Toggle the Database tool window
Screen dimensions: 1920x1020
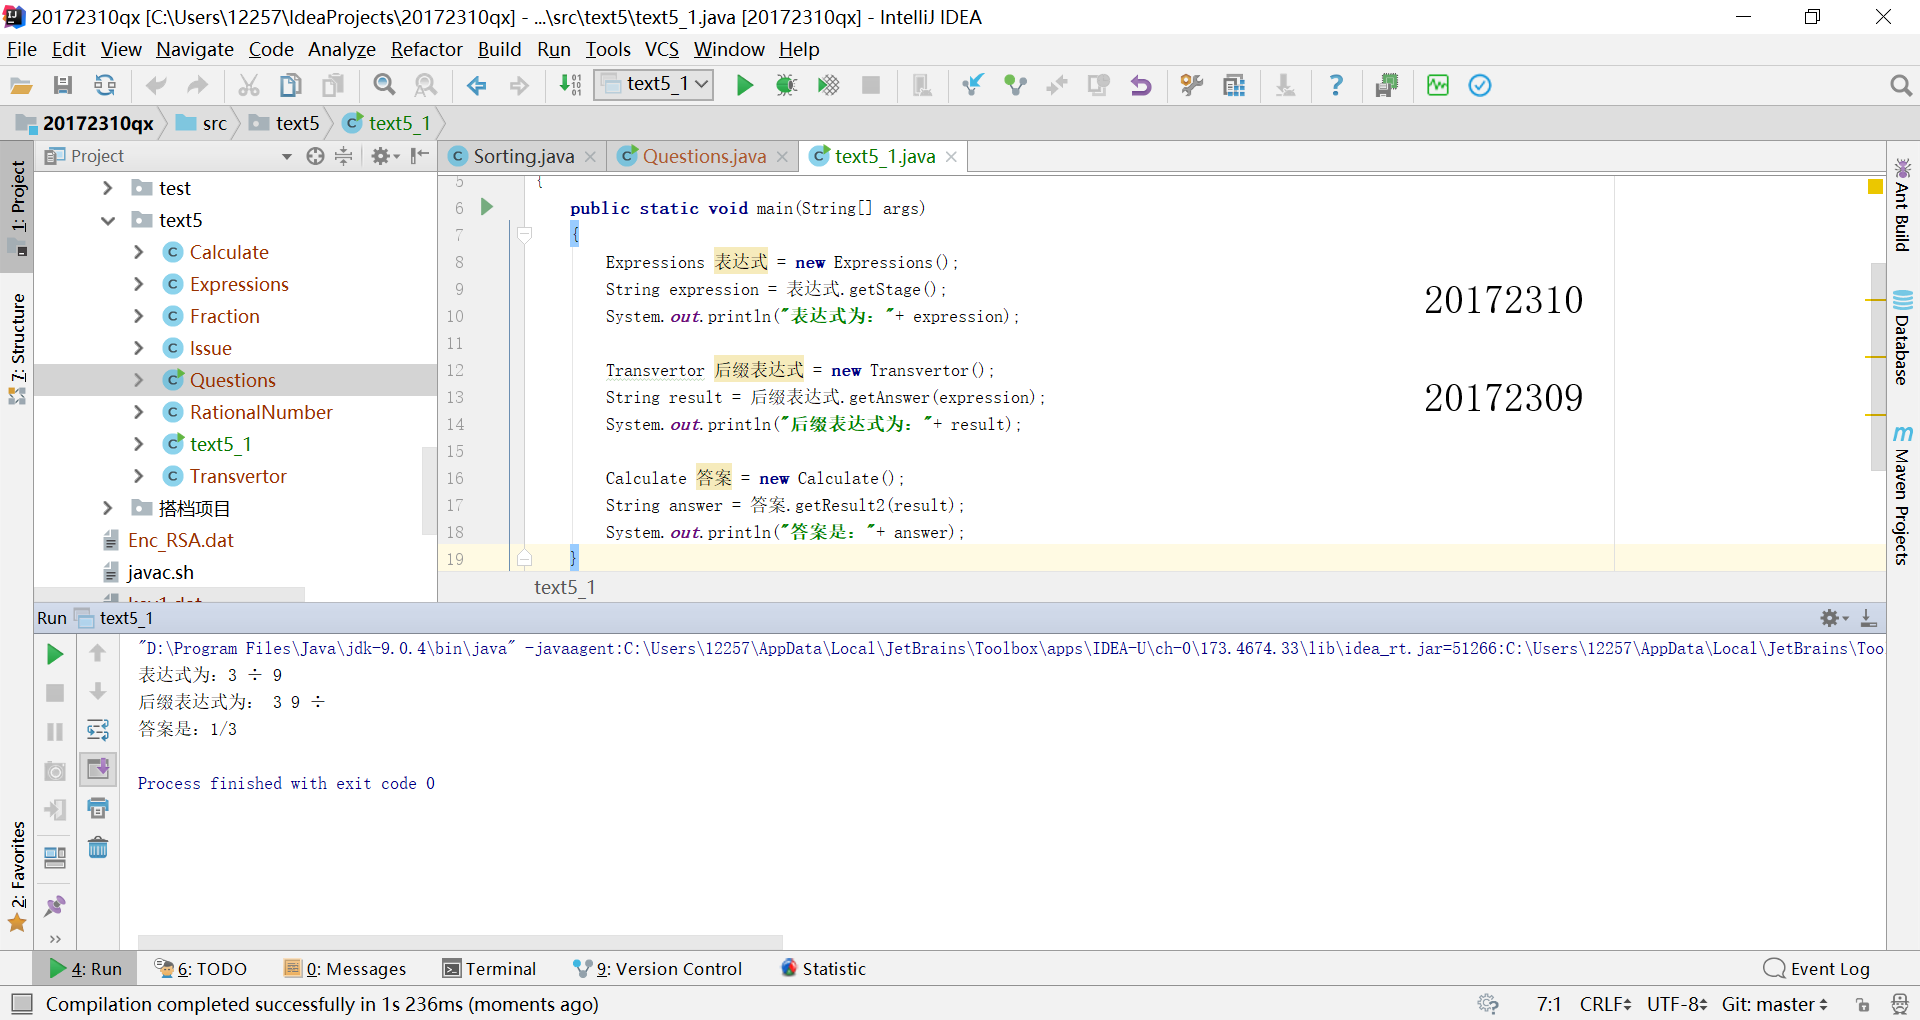click(x=1902, y=338)
